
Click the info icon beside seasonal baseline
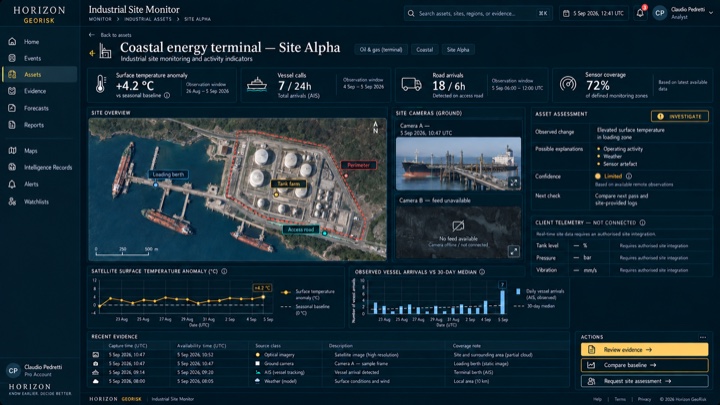(x=167, y=96)
